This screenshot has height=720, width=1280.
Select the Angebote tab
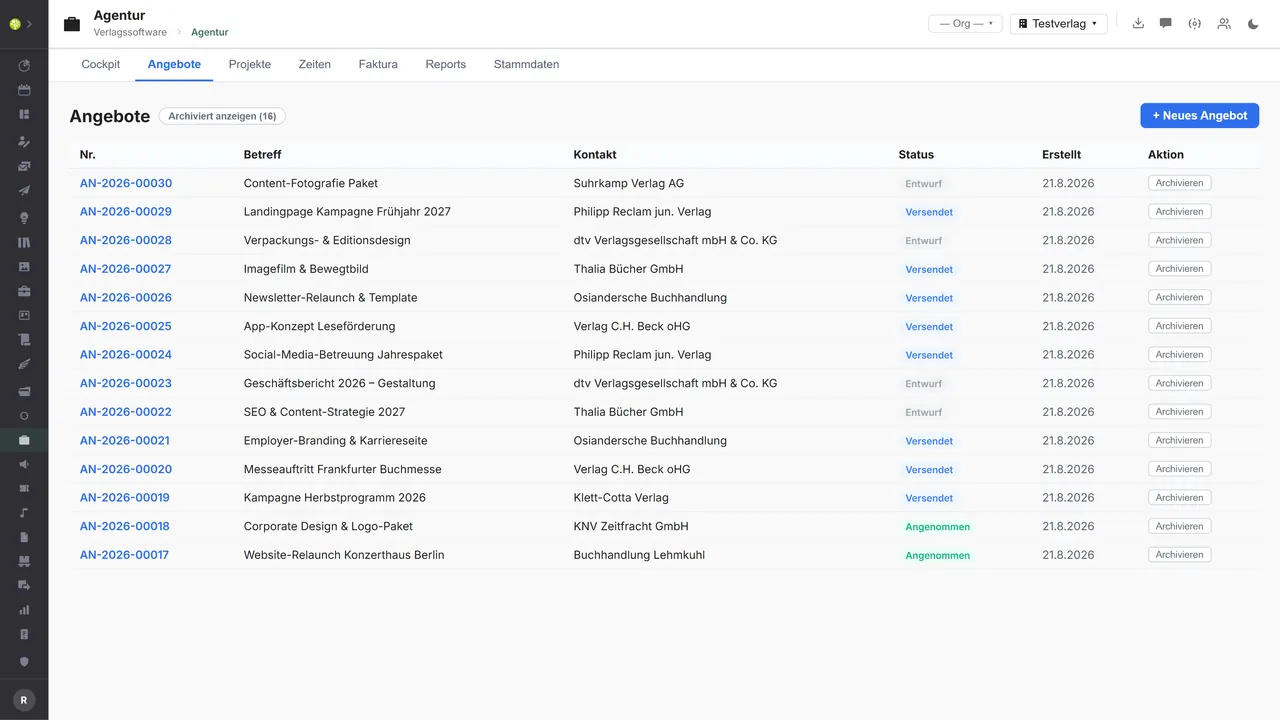pyautogui.click(x=174, y=64)
